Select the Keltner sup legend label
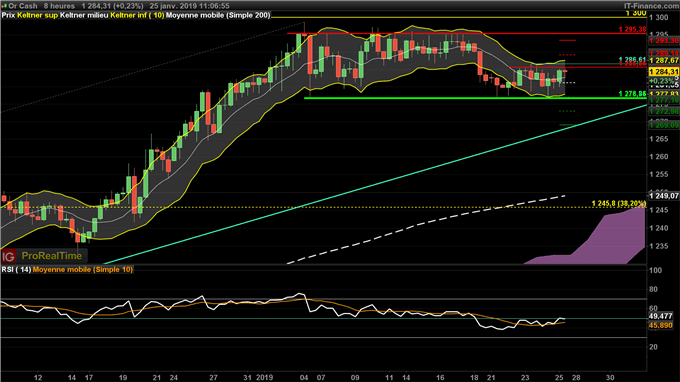This screenshot has height=382, width=680. [38, 15]
